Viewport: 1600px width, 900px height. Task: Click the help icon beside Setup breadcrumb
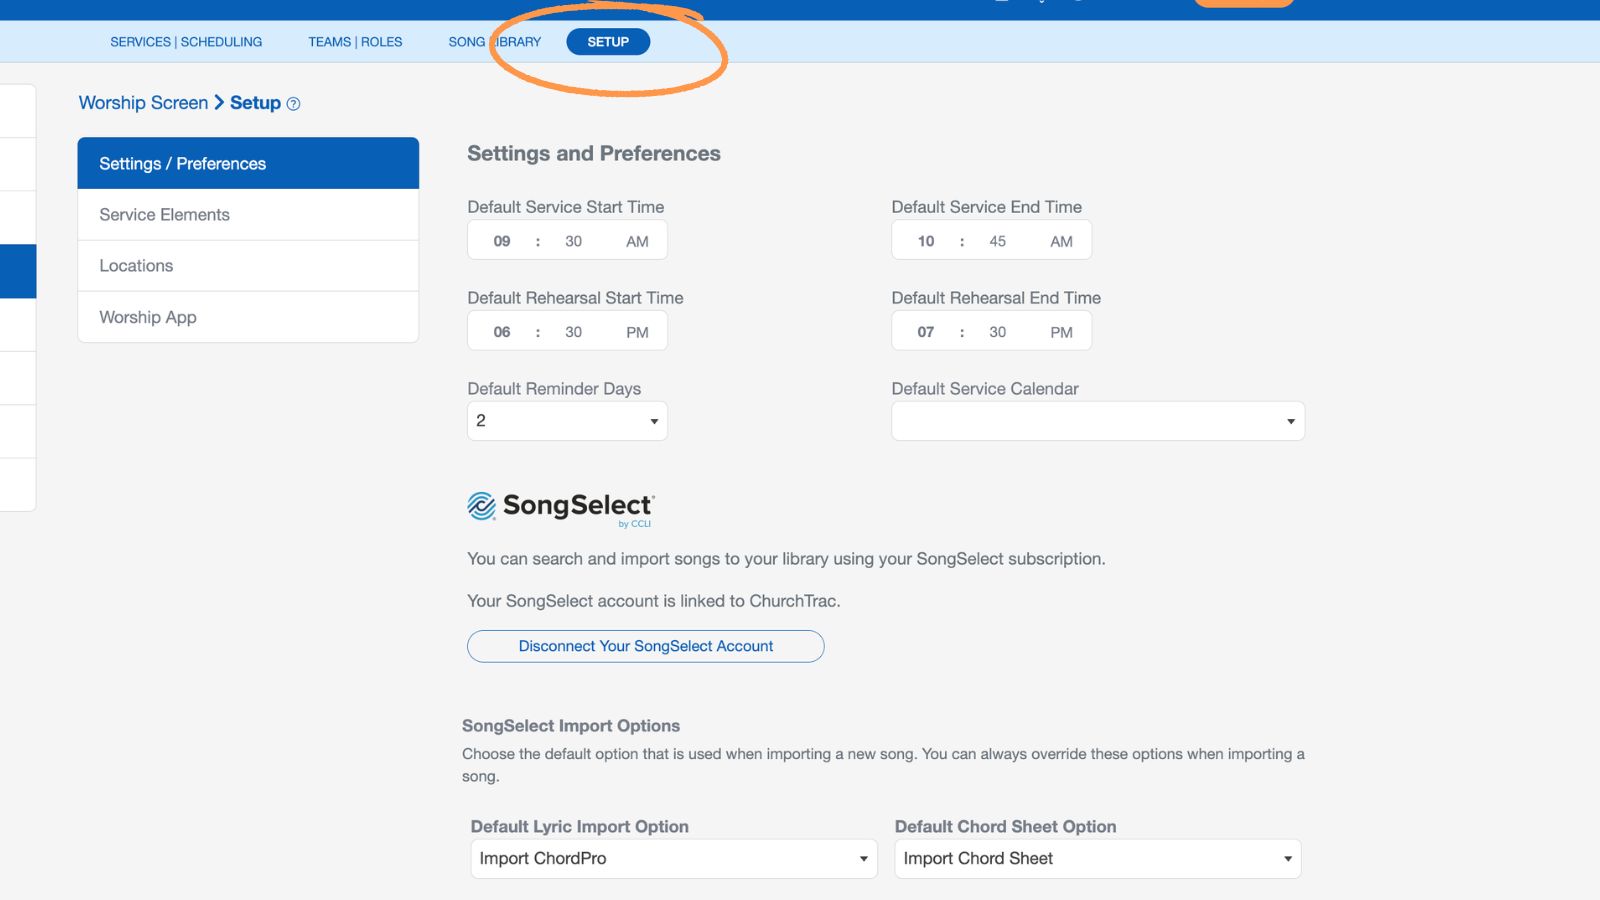click(x=293, y=103)
